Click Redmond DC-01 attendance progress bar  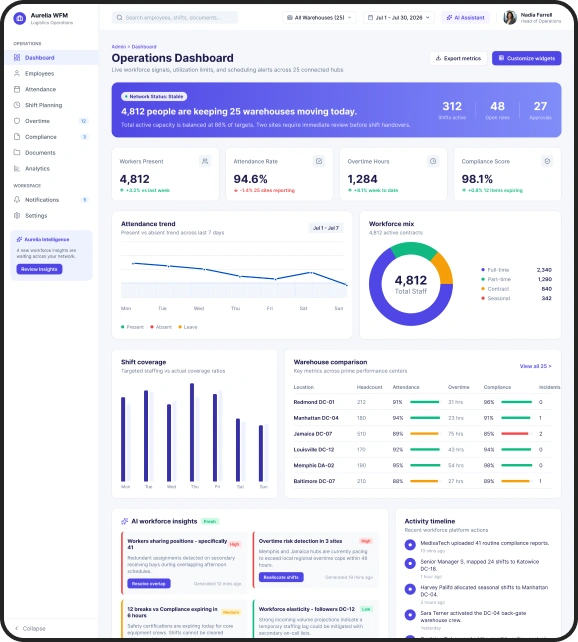tap(424, 402)
